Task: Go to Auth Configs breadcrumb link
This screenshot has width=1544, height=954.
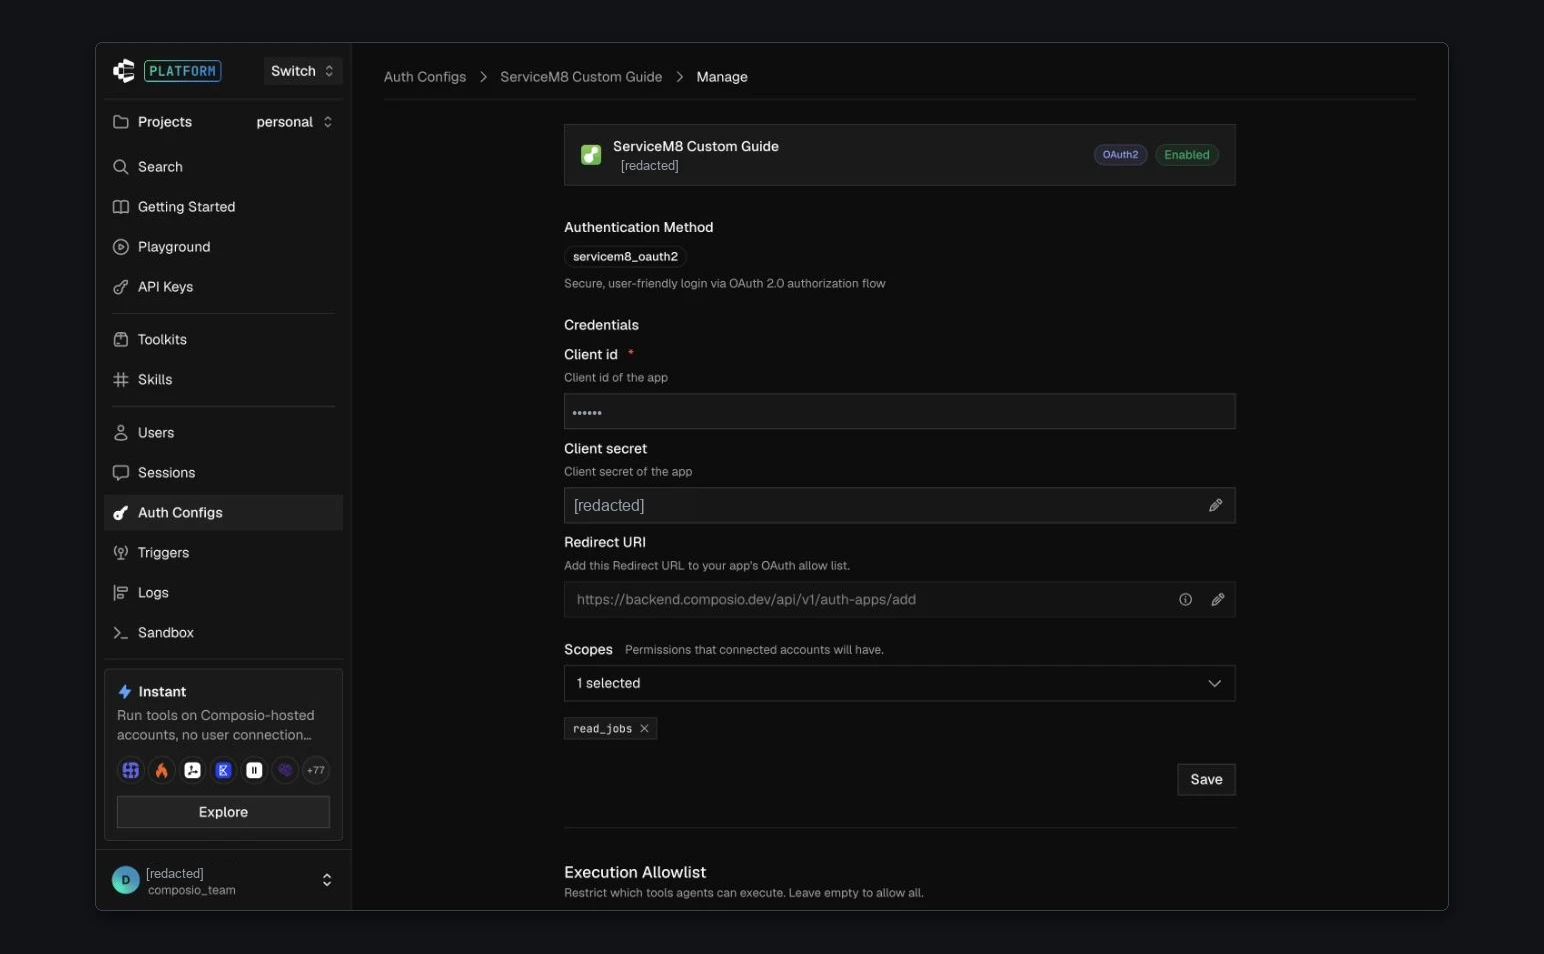Action: pyautogui.click(x=425, y=77)
